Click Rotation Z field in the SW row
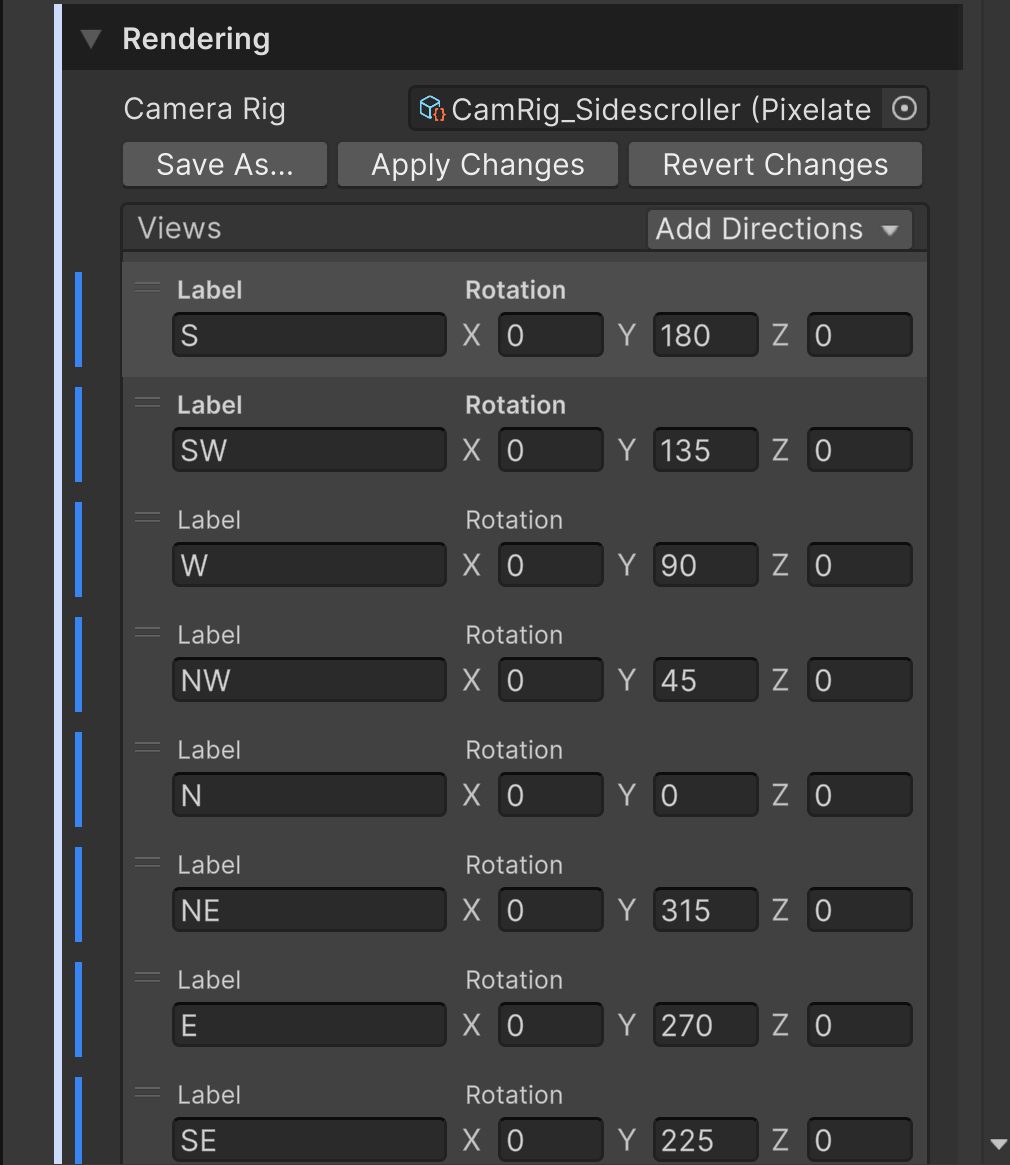Screen dimensions: 1010x1165 click(x=860, y=450)
